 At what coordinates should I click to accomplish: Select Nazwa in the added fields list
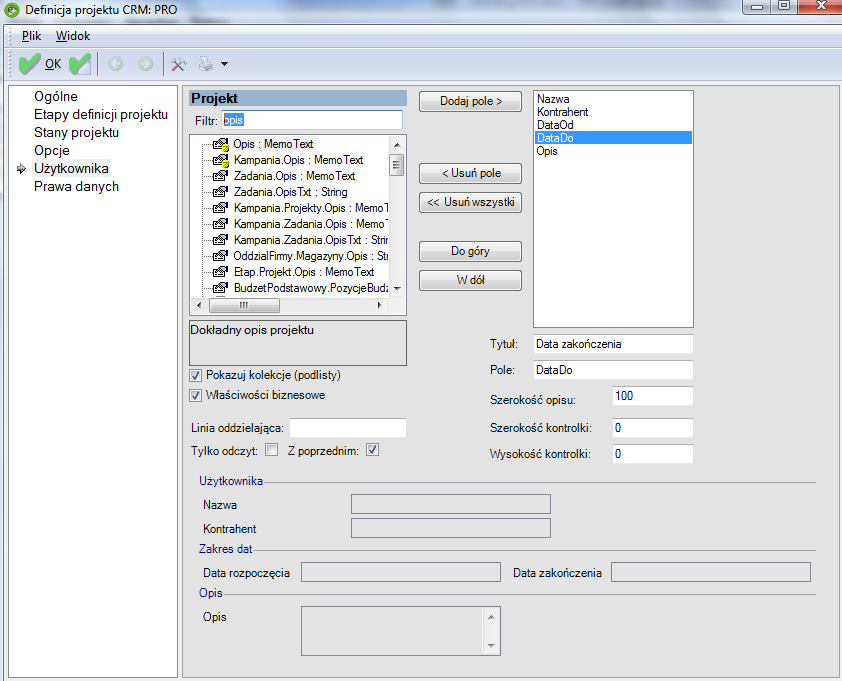(x=613, y=99)
